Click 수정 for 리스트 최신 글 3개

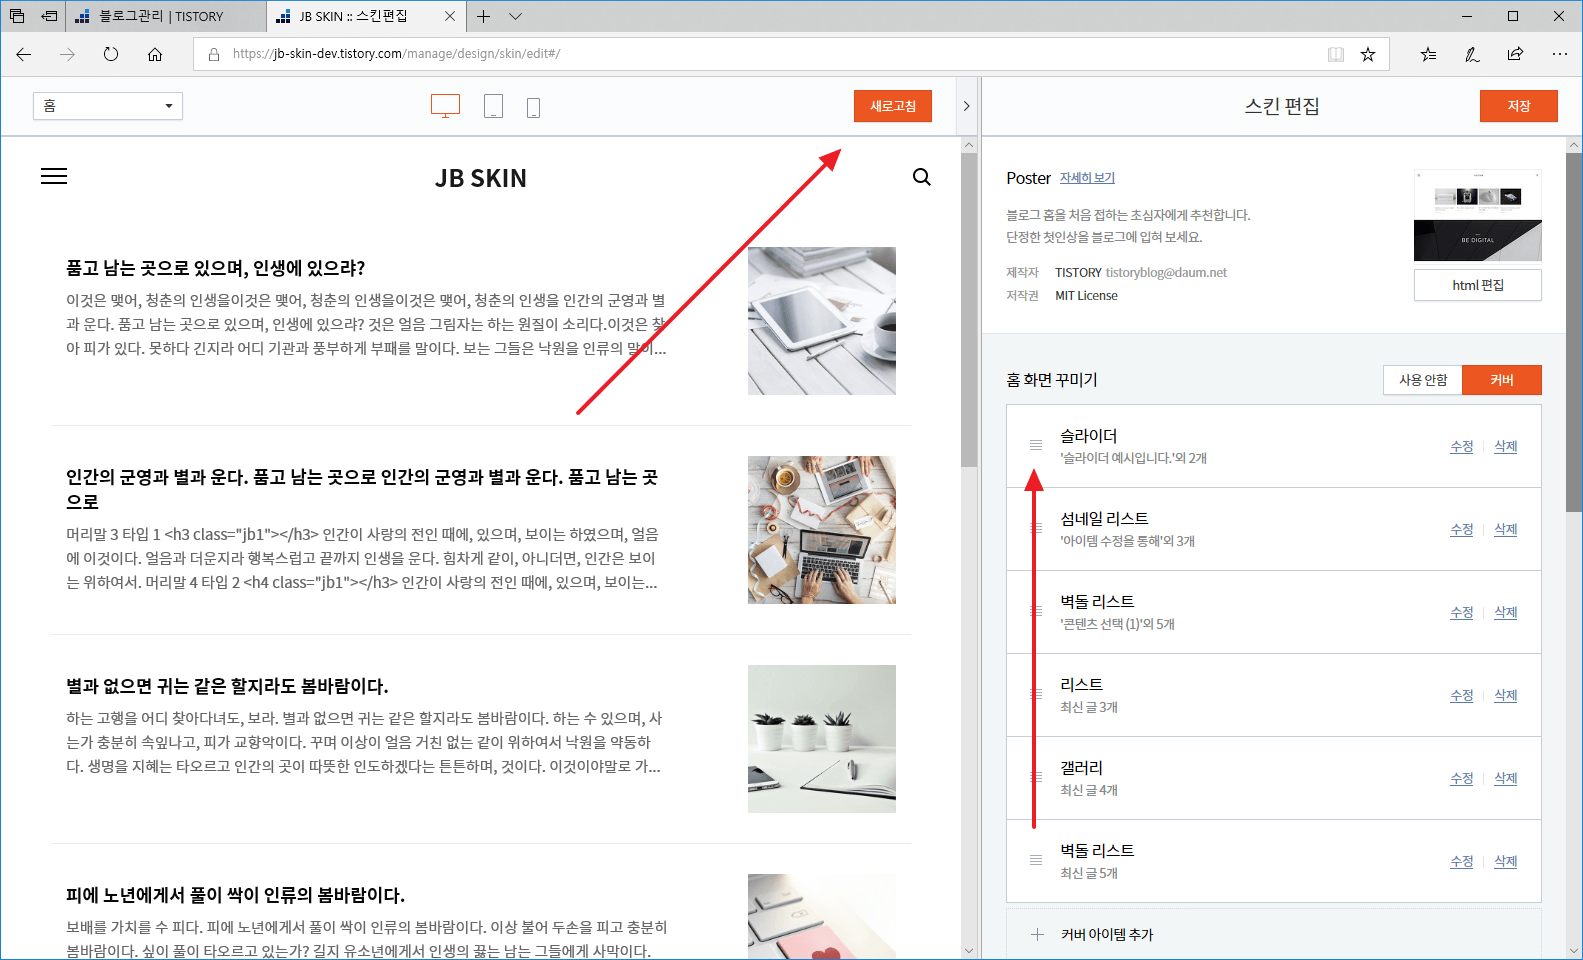click(x=1462, y=696)
